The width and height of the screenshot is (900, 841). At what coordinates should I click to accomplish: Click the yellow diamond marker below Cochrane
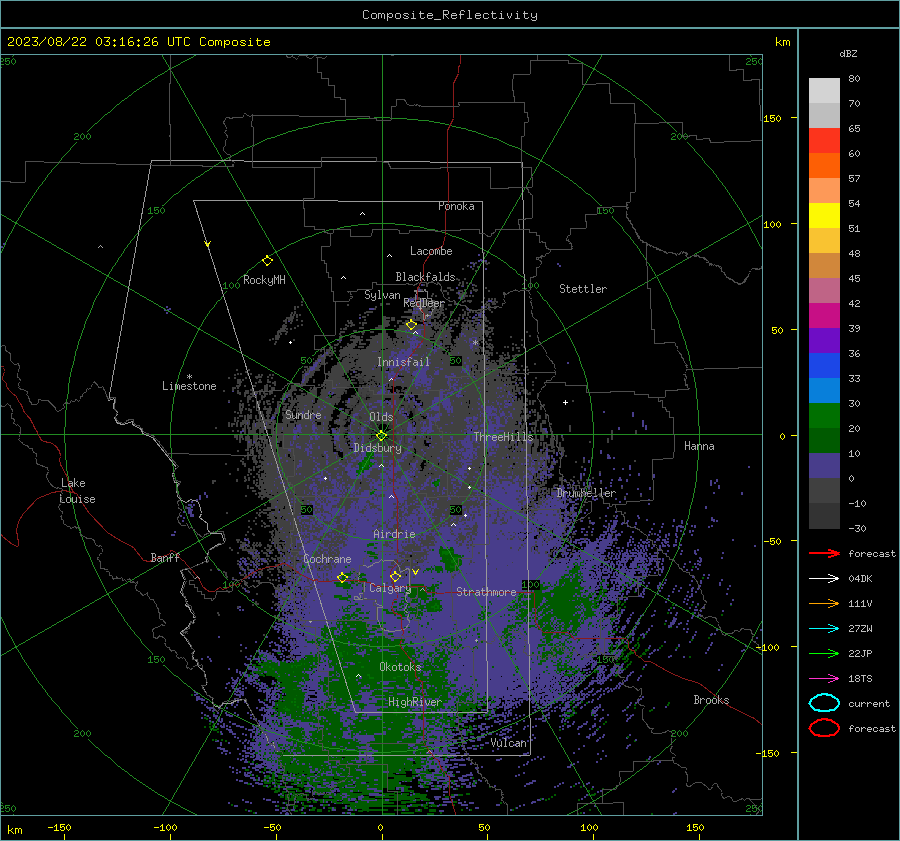click(x=342, y=577)
